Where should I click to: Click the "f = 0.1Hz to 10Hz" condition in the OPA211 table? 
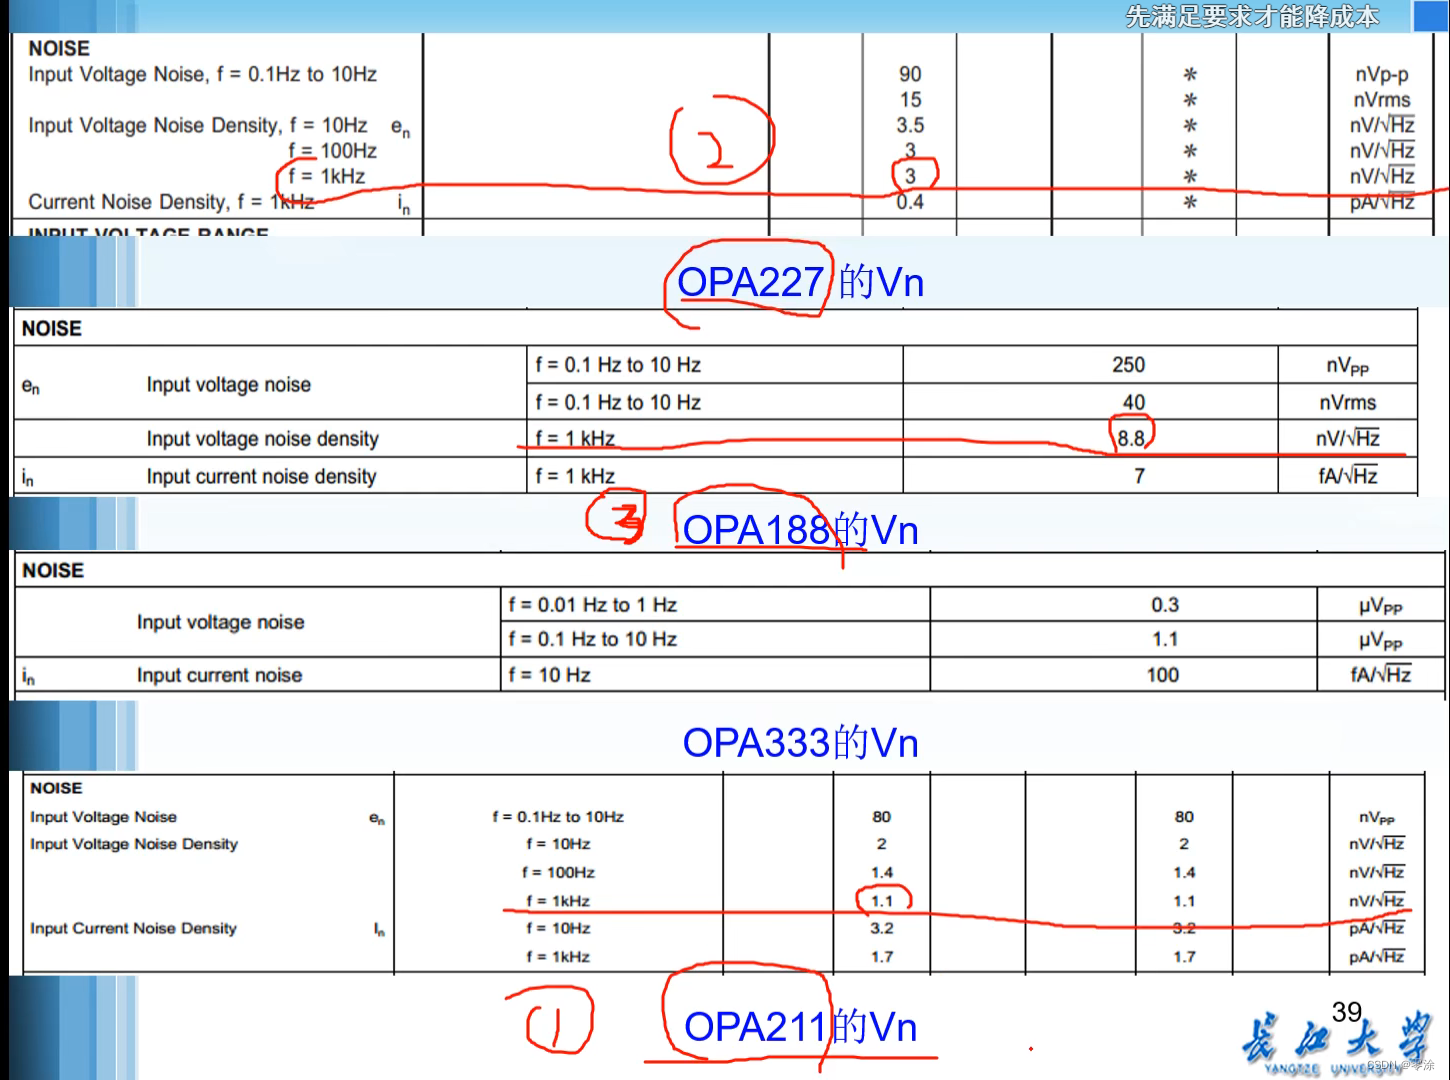[558, 816]
